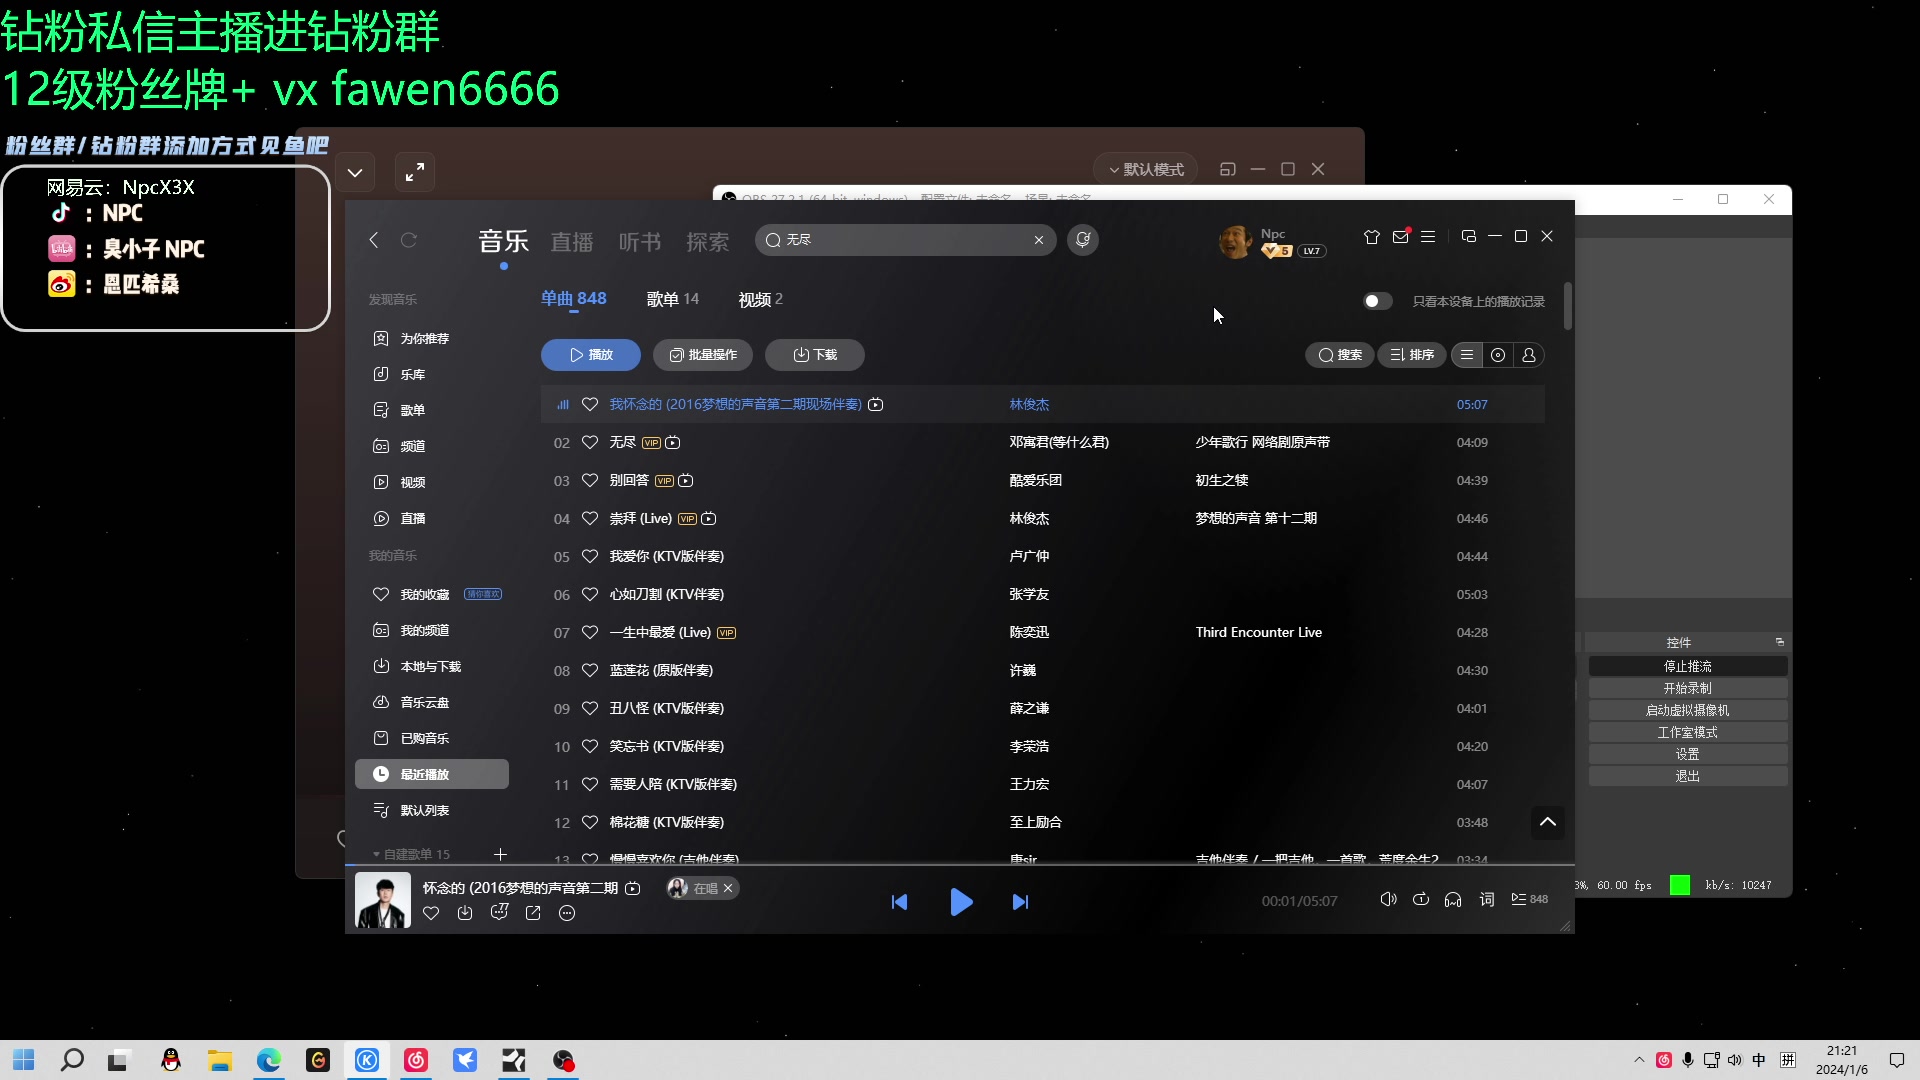1920x1080 pixels.
Task: Group songs by artist person icon
Action: pos(1529,355)
